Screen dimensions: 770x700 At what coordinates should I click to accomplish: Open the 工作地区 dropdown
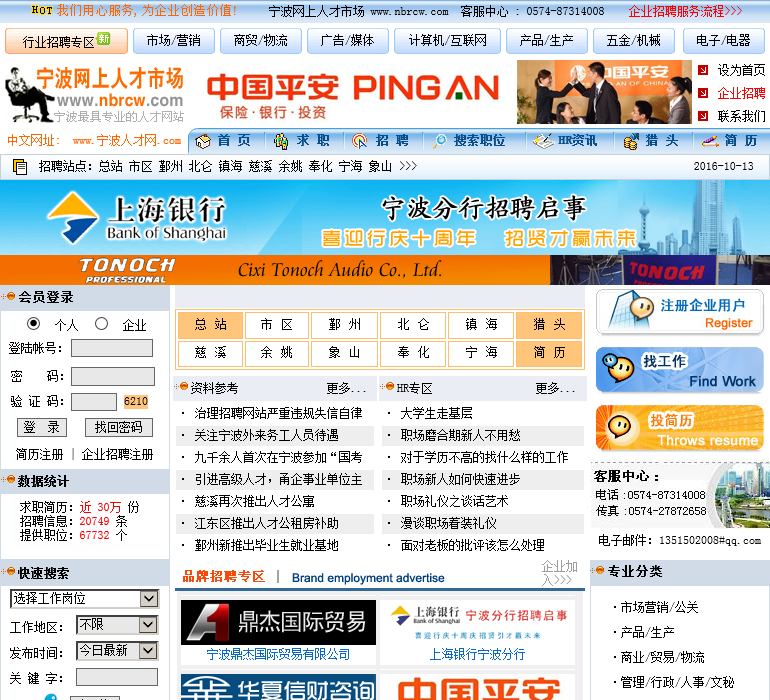pos(117,625)
